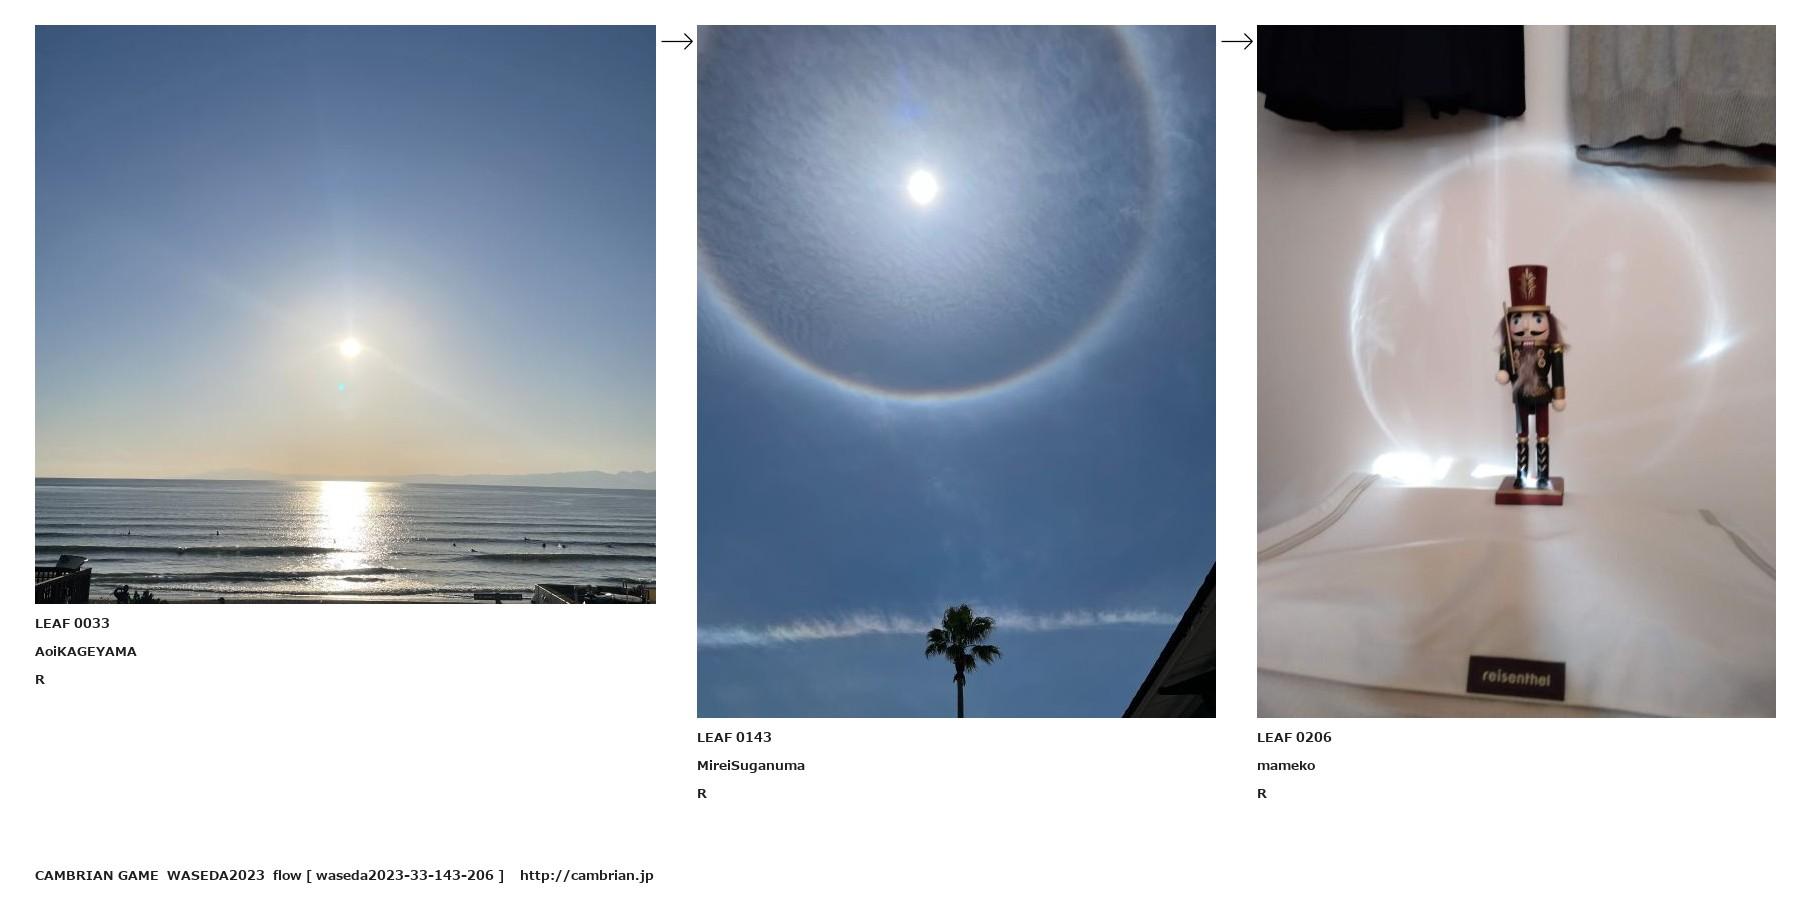Select author name MireiSuganuma

pyautogui.click(x=751, y=765)
